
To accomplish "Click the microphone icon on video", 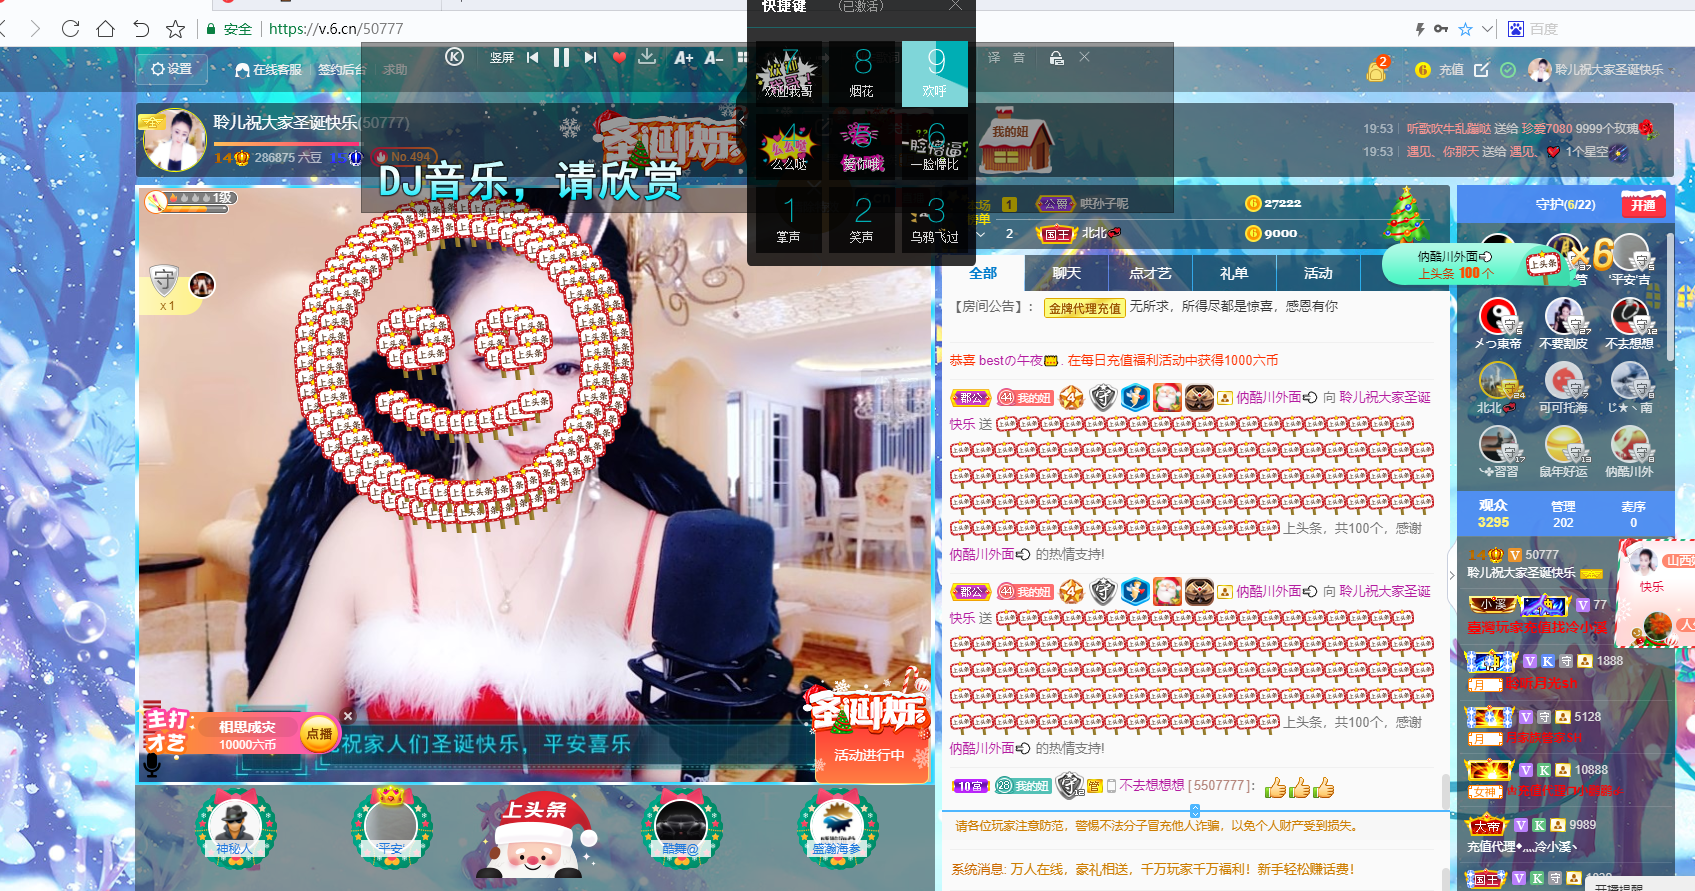I will [152, 764].
